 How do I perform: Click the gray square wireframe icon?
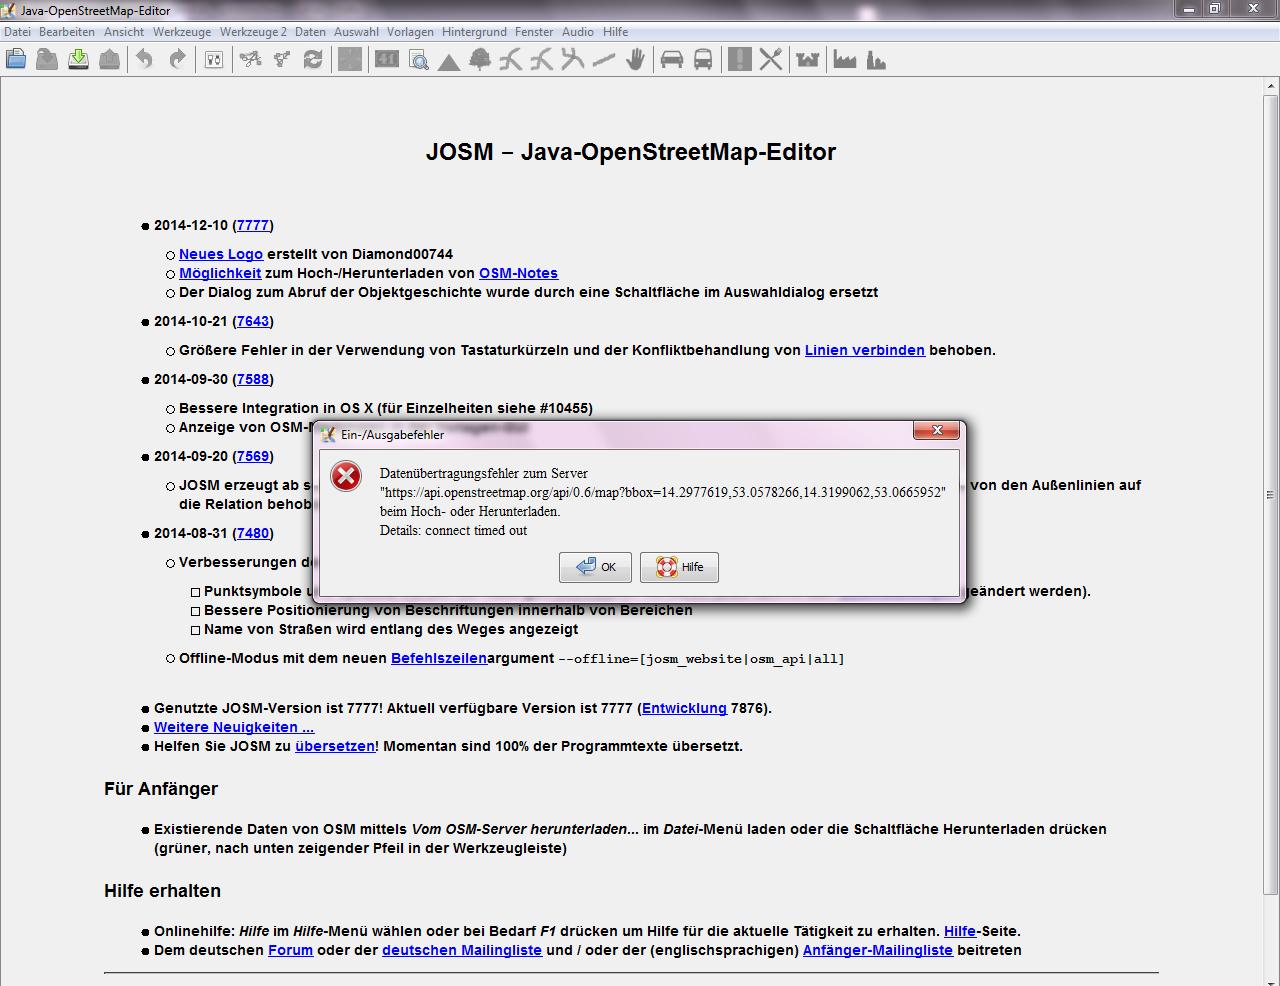(350, 60)
